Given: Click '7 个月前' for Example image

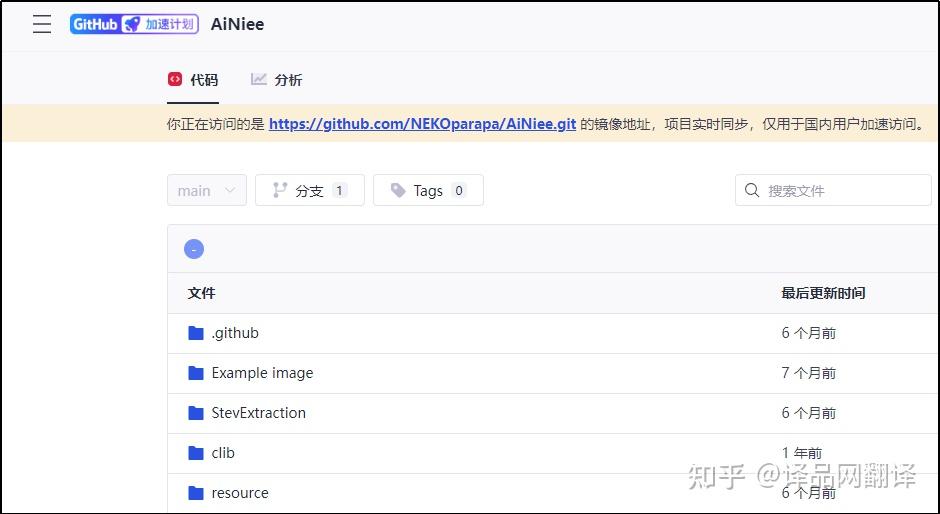Looking at the screenshot, I should point(809,373).
